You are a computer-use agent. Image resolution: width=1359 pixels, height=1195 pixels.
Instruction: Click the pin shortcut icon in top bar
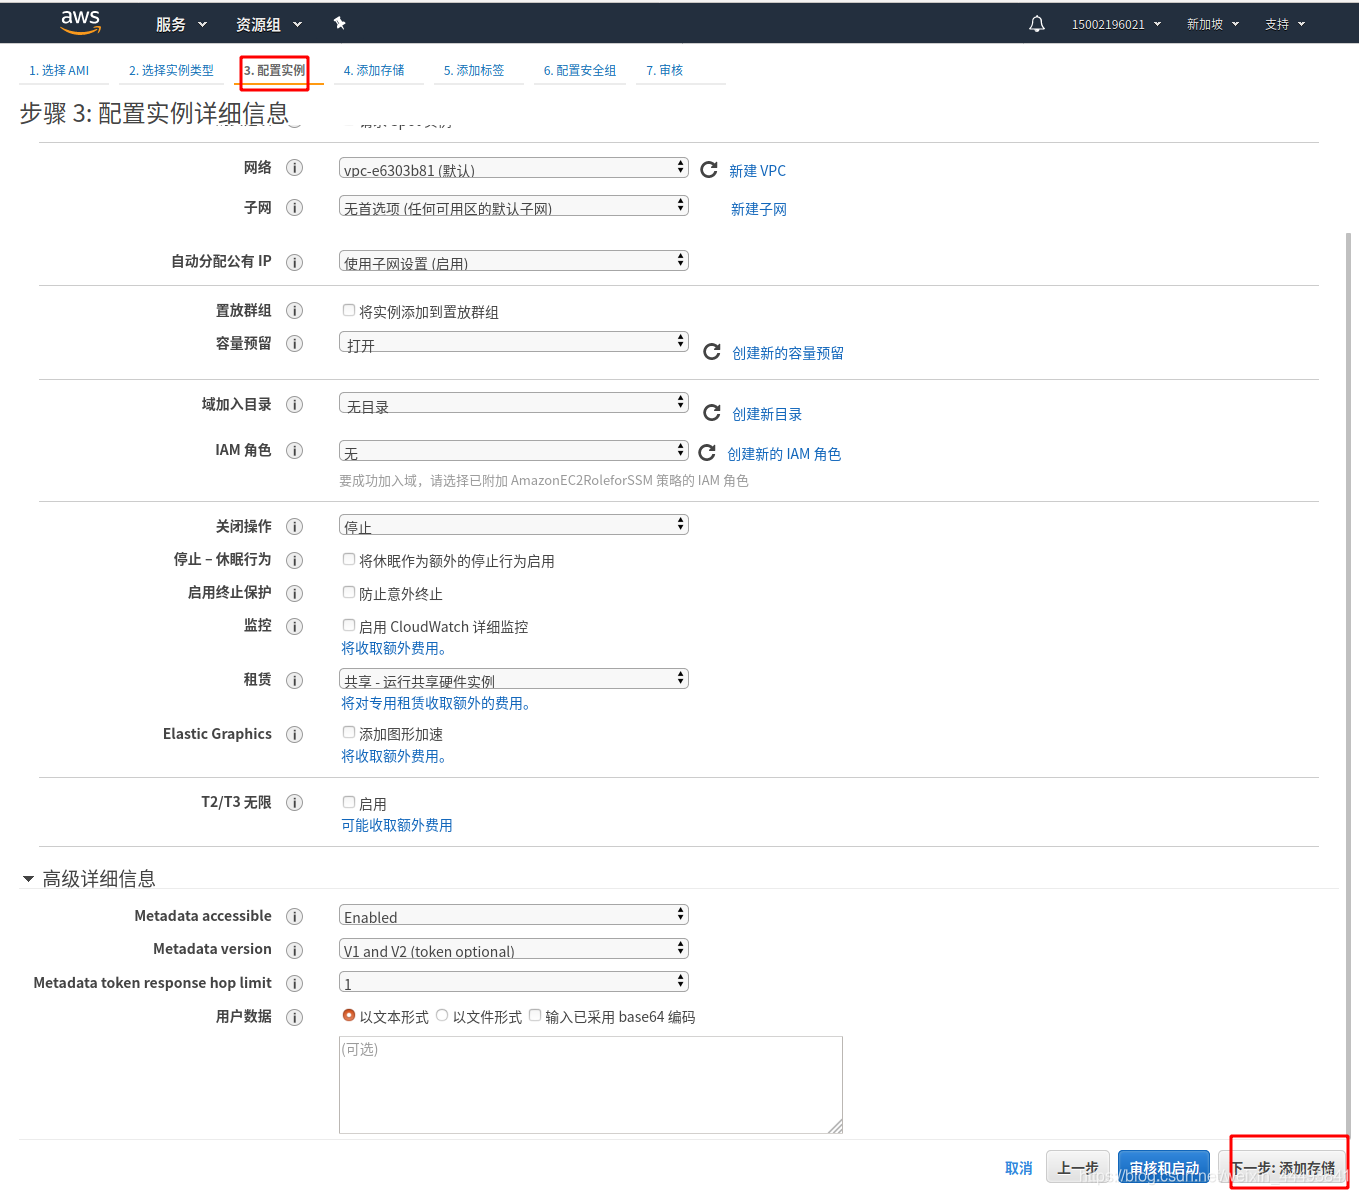339,23
